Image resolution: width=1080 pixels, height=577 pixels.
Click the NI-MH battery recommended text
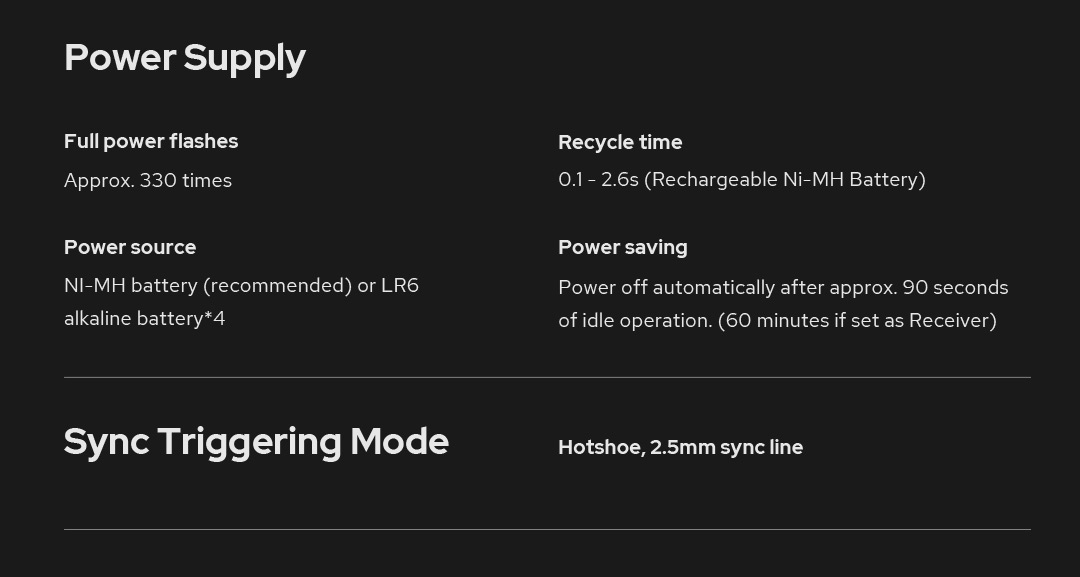click(x=208, y=286)
